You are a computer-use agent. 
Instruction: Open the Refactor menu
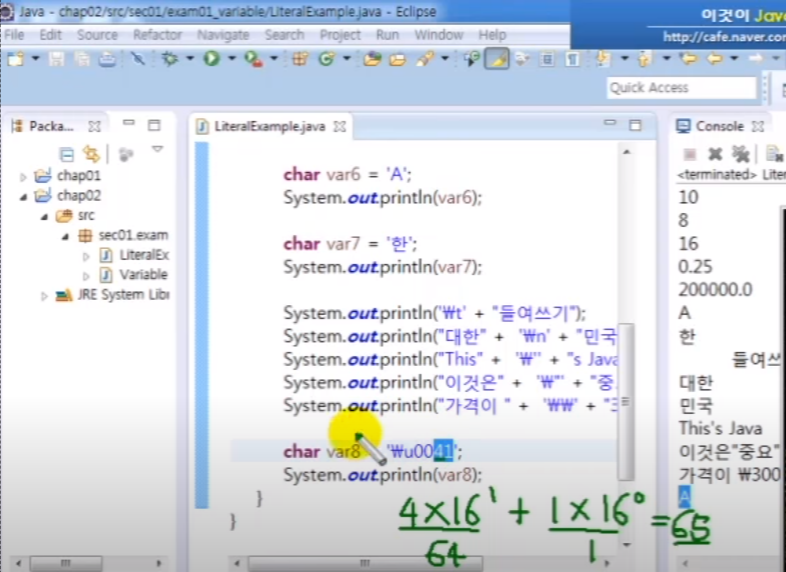coord(157,35)
